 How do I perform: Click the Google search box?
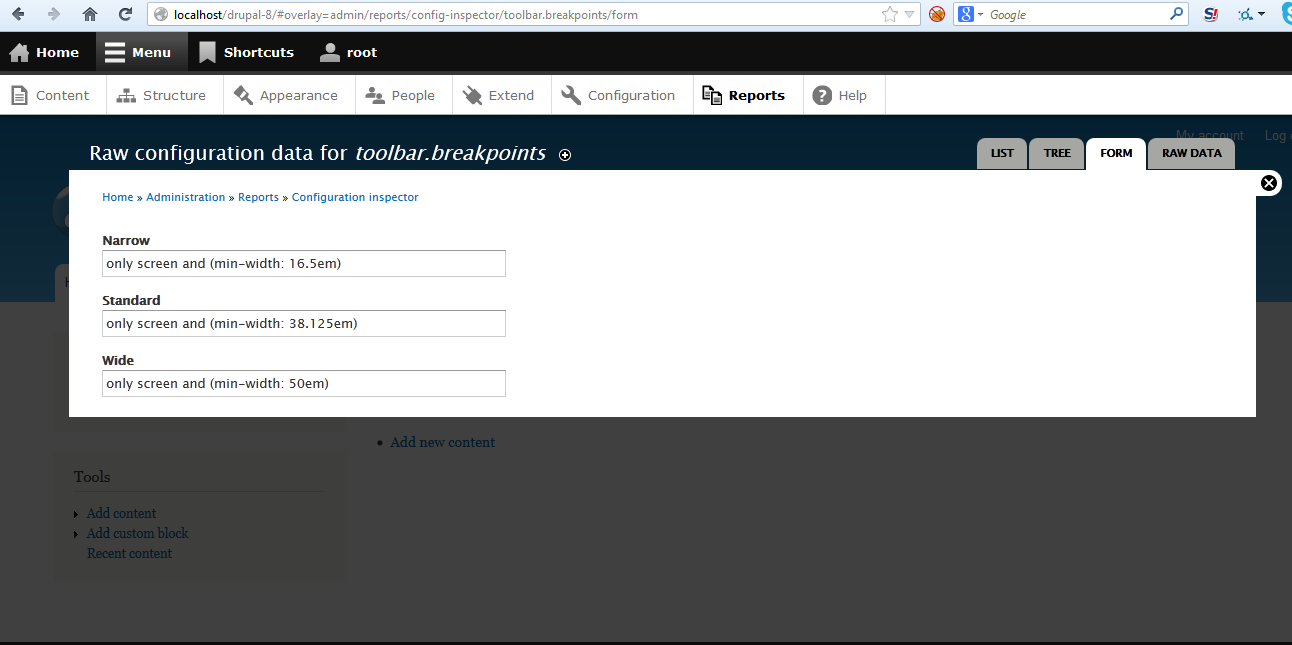coord(1077,14)
